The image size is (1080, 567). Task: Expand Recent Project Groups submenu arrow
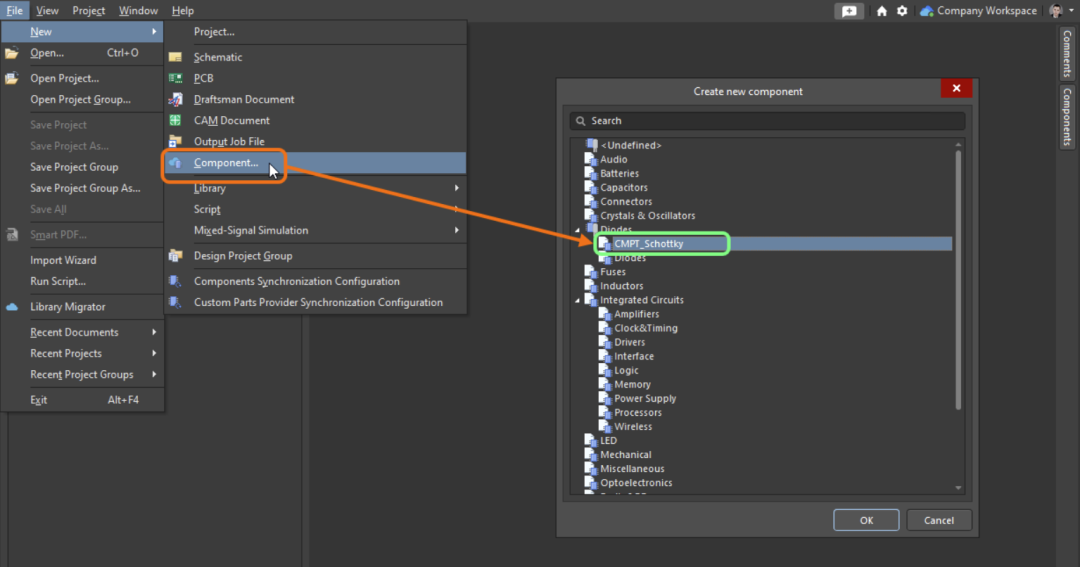point(154,375)
